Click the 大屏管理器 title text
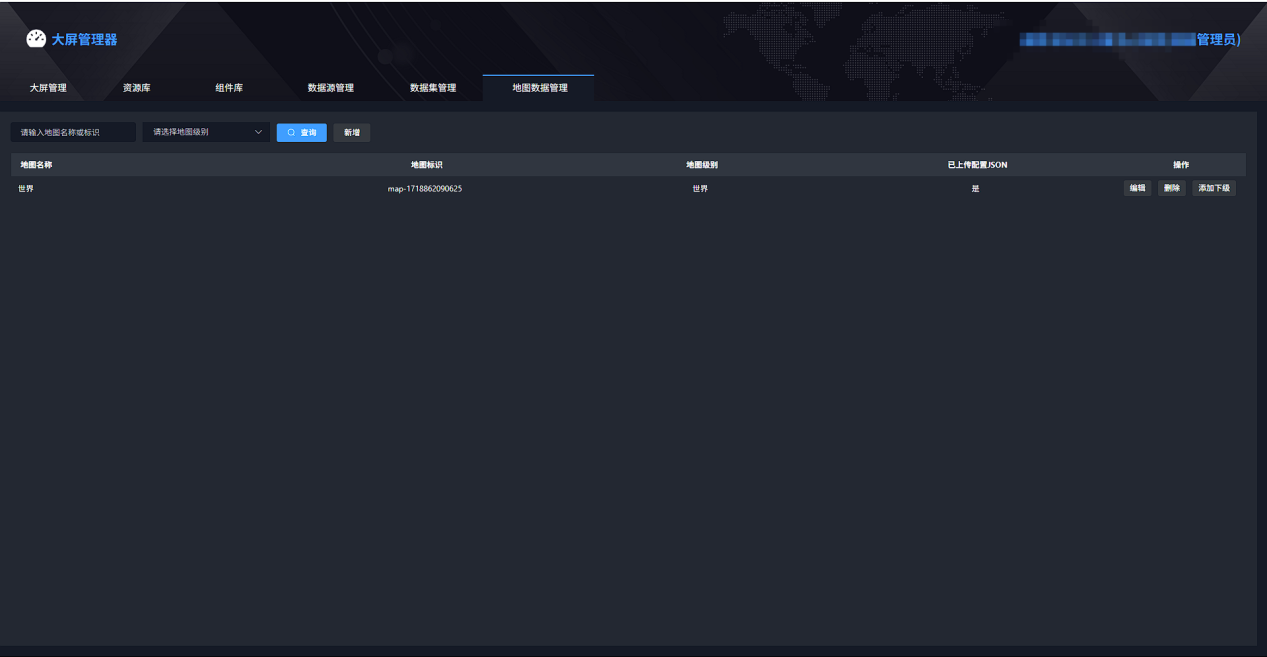Screen dimensions: 1267x657 point(84,40)
